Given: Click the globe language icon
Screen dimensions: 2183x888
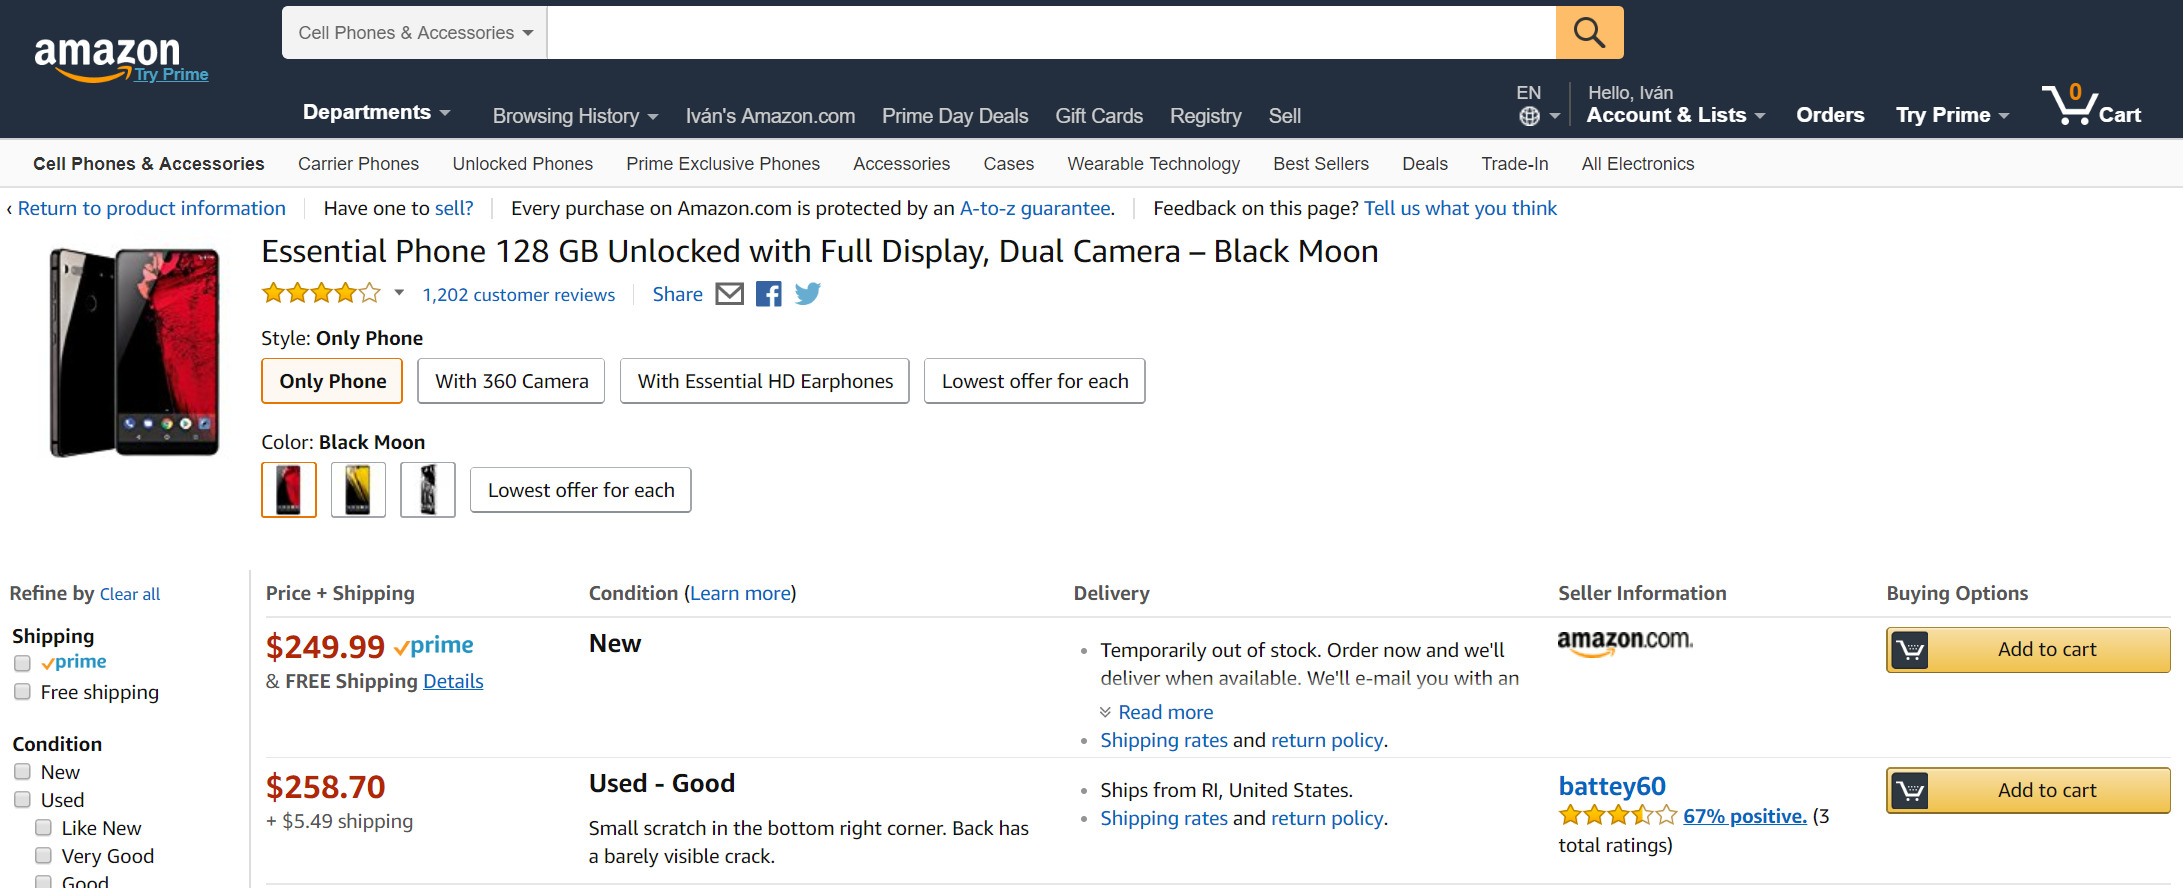Looking at the screenshot, I should coord(1529,116).
